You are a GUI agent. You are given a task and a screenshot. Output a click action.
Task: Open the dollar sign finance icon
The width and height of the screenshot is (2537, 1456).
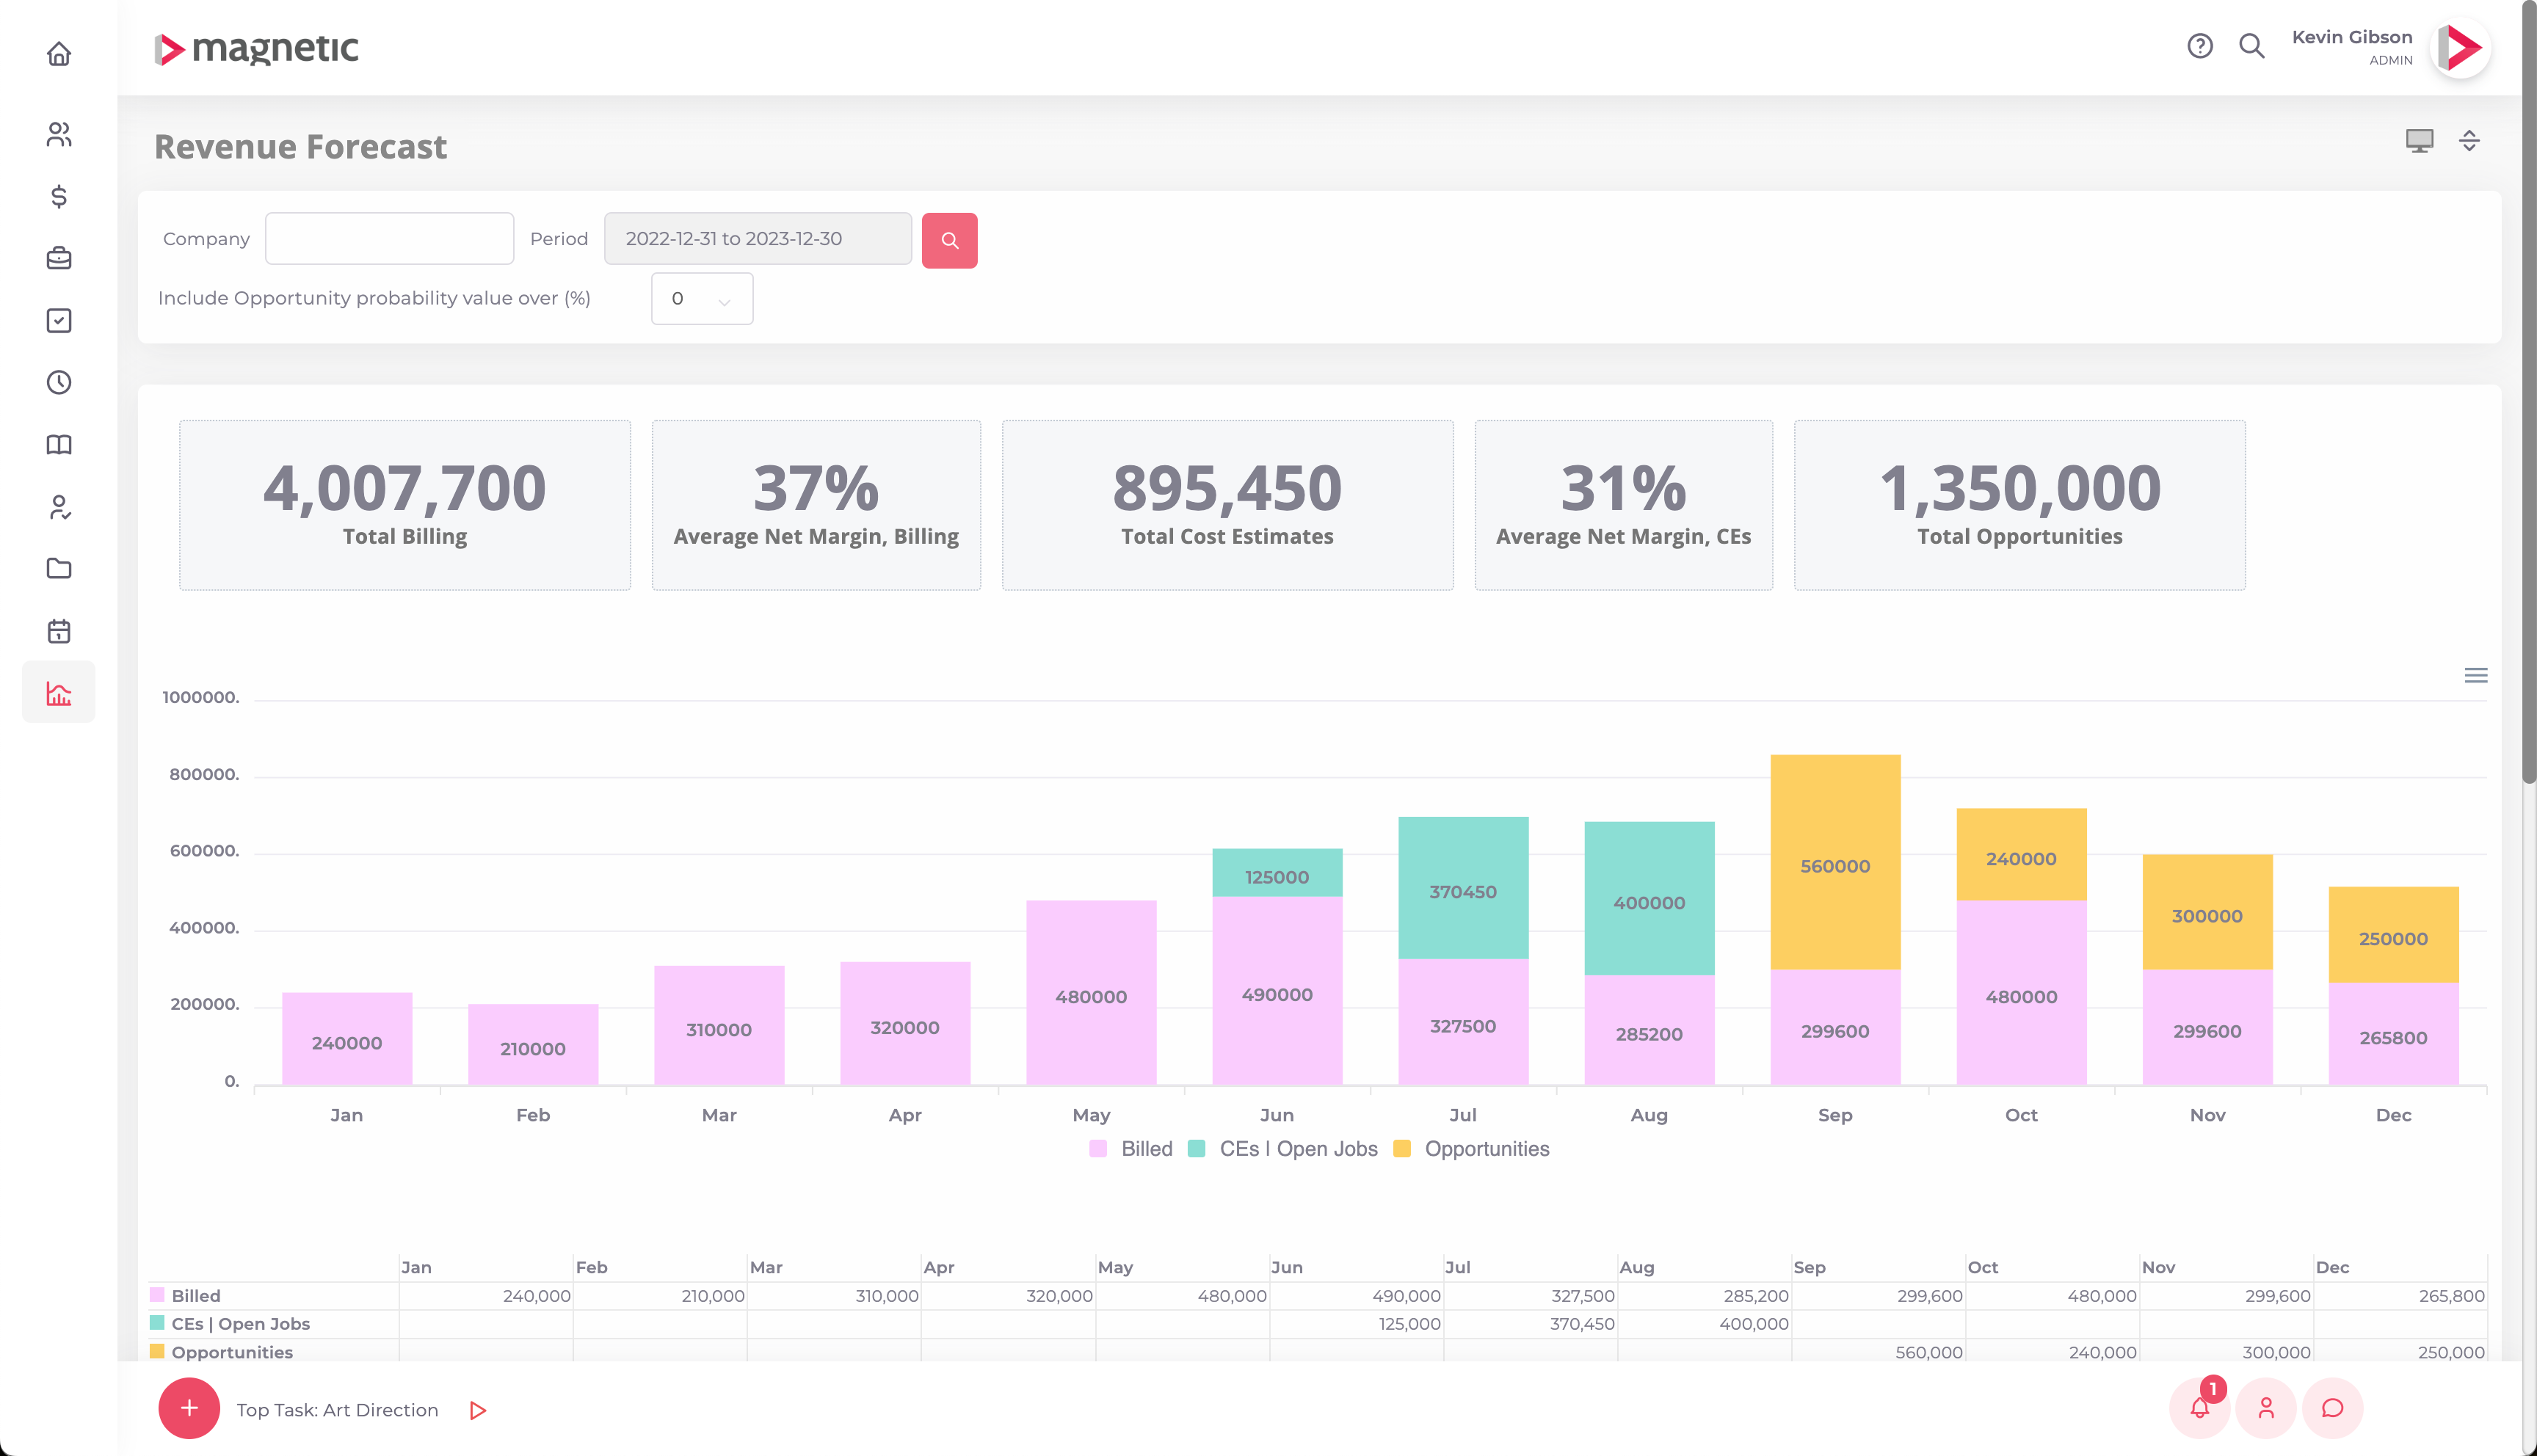[x=59, y=196]
